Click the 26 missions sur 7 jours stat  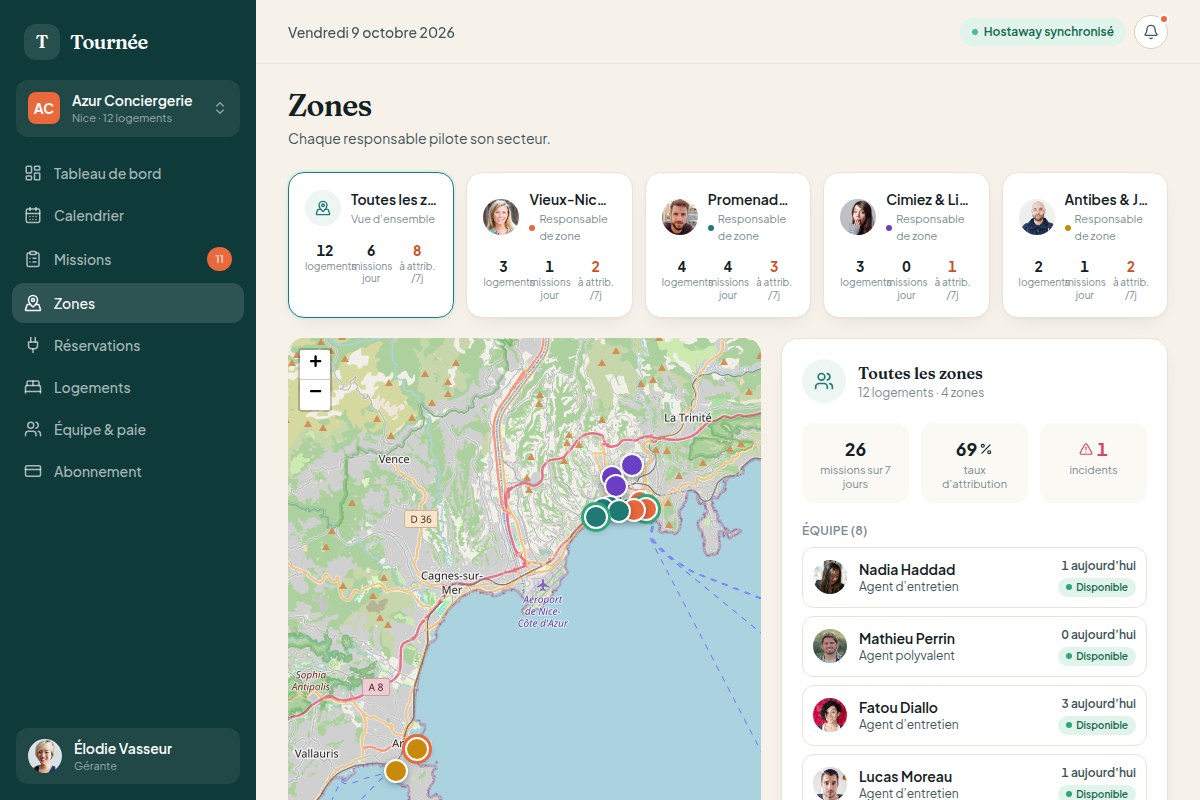(x=855, y=463)
